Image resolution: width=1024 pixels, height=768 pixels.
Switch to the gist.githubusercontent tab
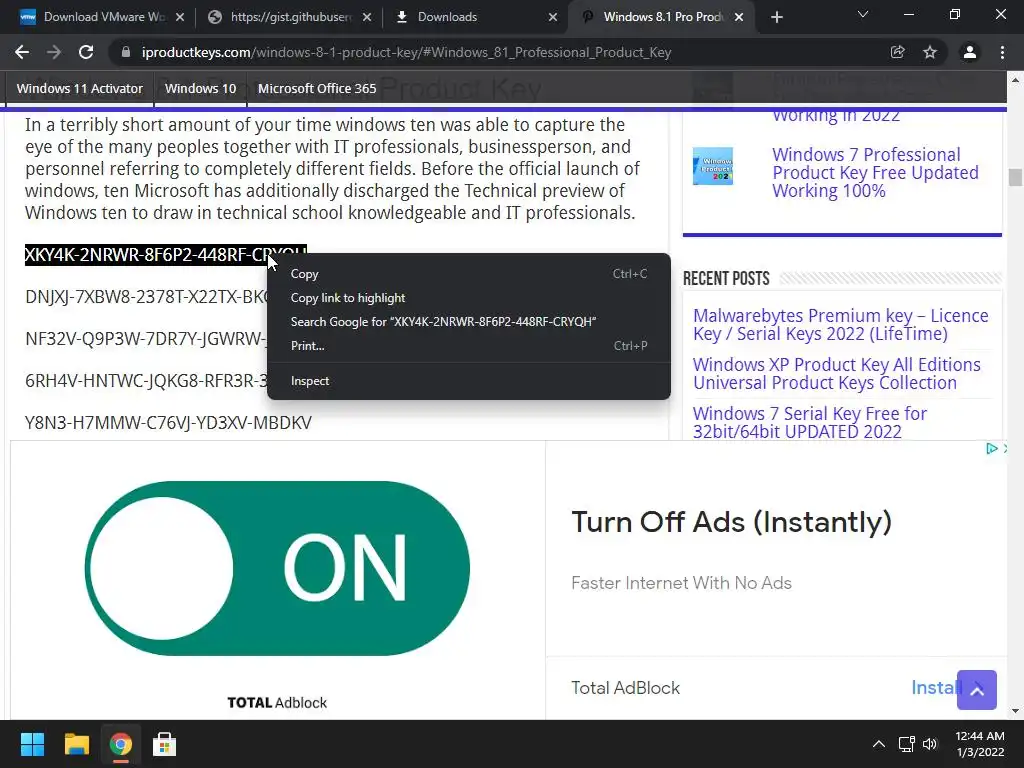pos(291,17)
